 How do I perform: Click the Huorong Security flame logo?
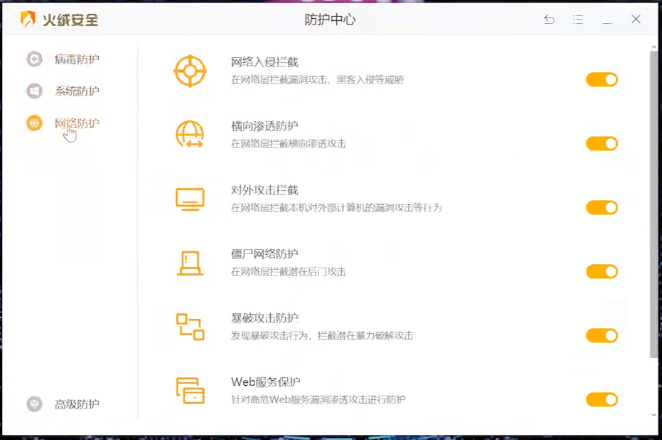click(x=28, y=19)
